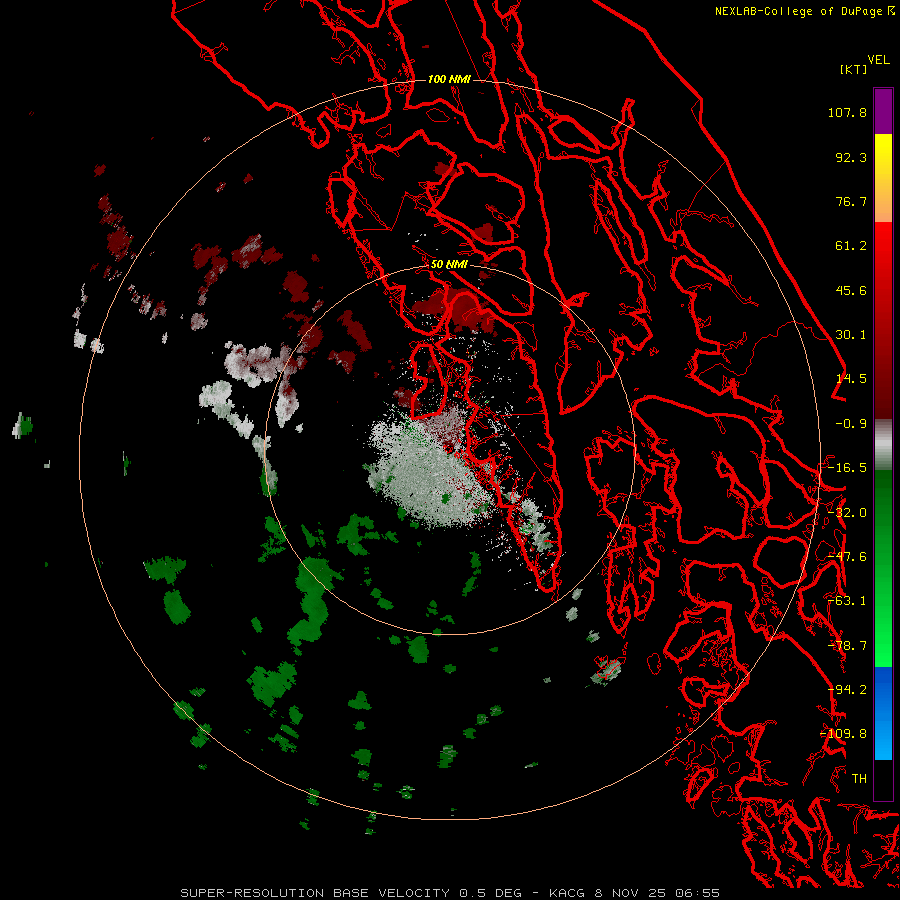Click the Super-Resolution Base Velocity caption
Screen dimensions: 900x900
[449, 893]
